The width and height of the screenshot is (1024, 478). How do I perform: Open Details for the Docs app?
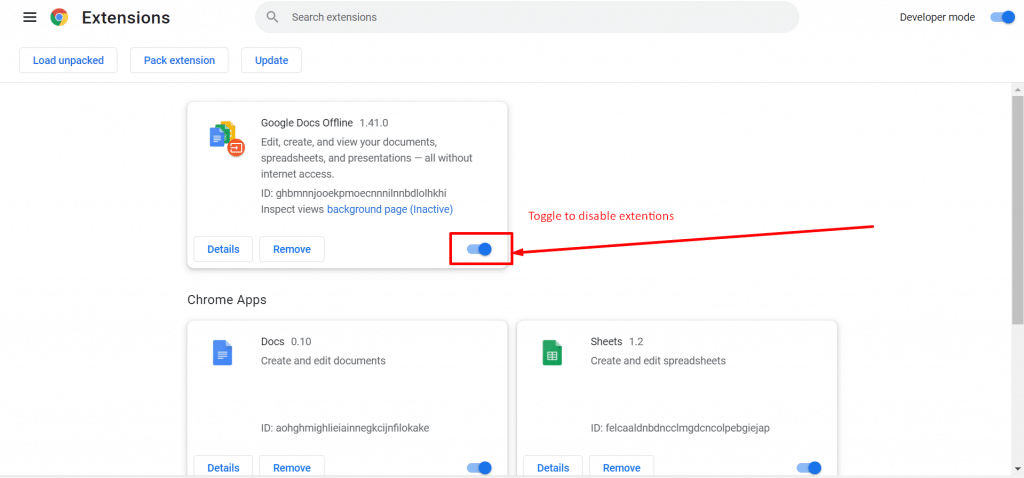[x=223, y=467]
